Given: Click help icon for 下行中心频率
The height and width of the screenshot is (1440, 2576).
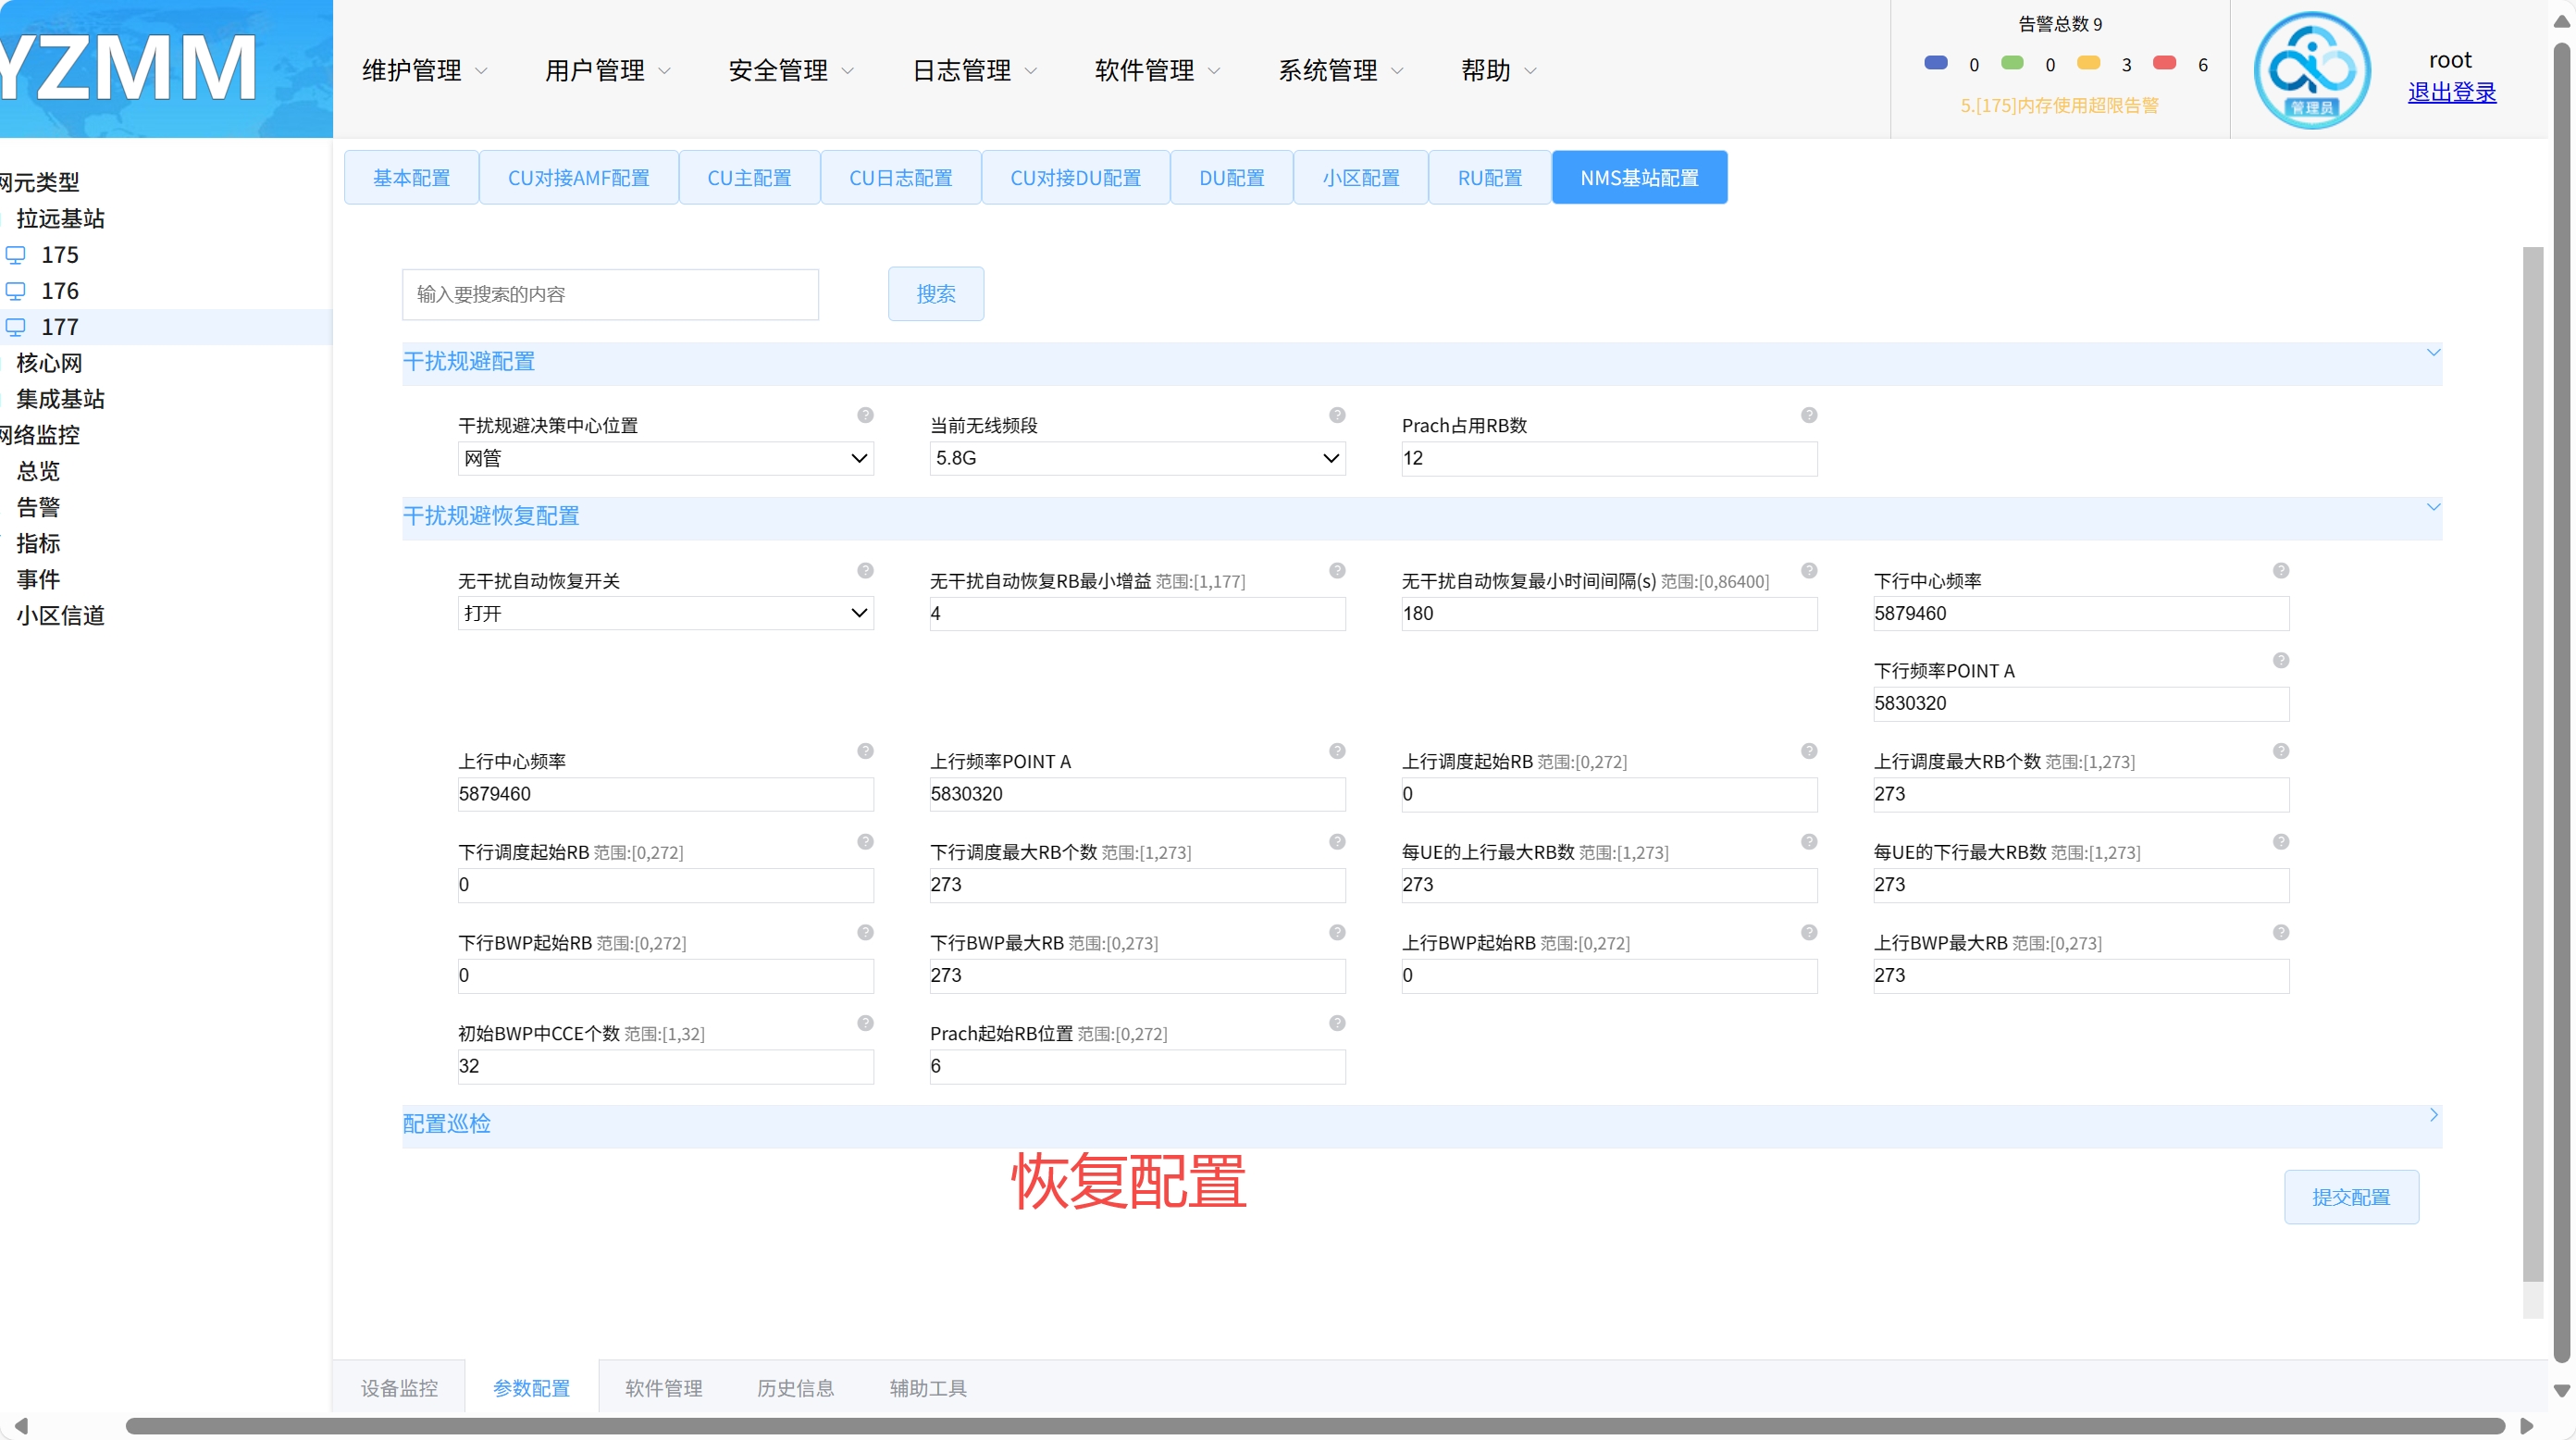Looking at the screenshot, I should (2281, 571).
